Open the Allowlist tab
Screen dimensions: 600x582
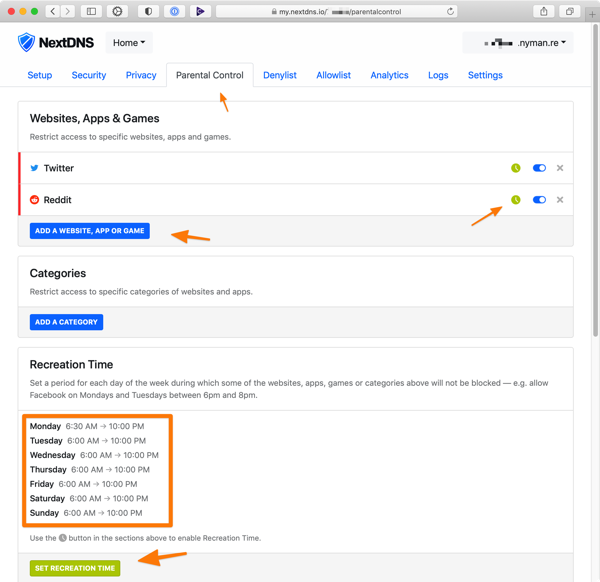333,75
